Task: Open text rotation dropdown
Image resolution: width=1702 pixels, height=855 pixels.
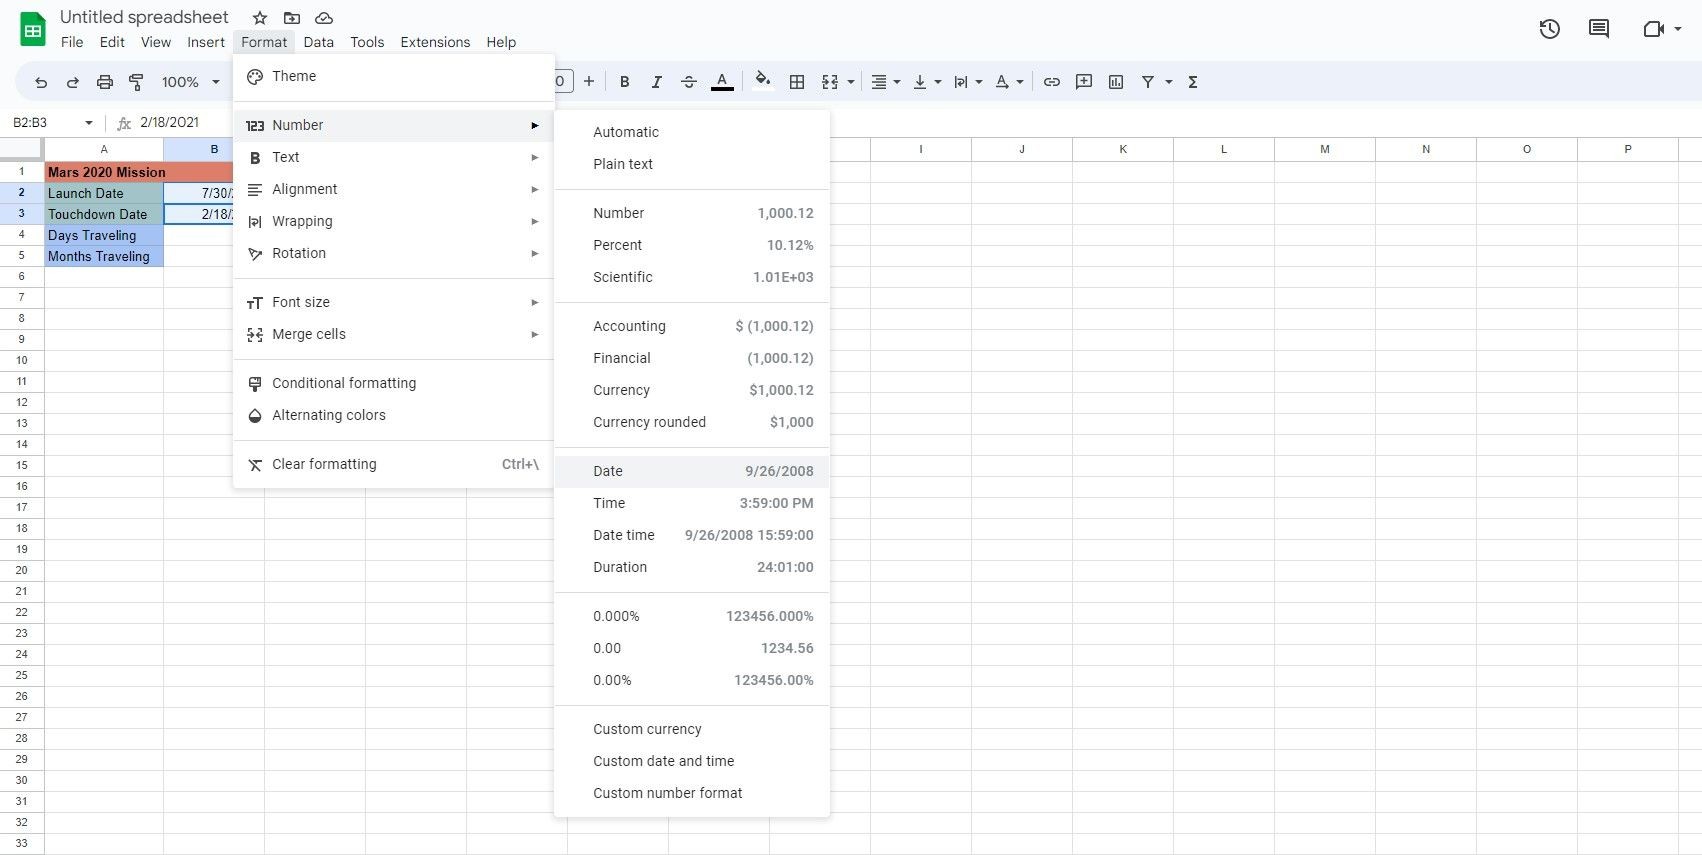Action: [1009, 82]
